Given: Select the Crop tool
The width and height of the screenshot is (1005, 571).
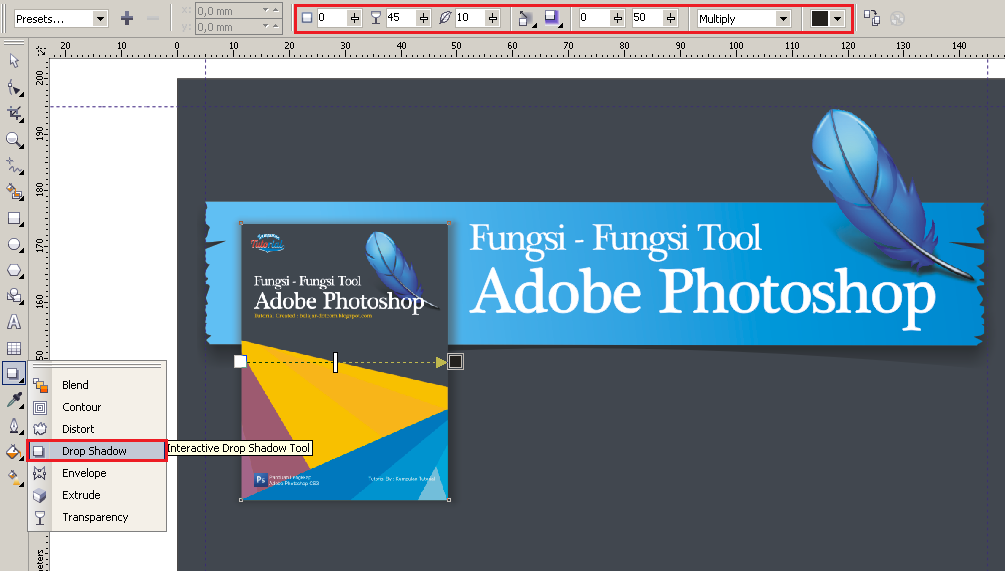Looking at the screenshot, I should [x=14, y=114].
